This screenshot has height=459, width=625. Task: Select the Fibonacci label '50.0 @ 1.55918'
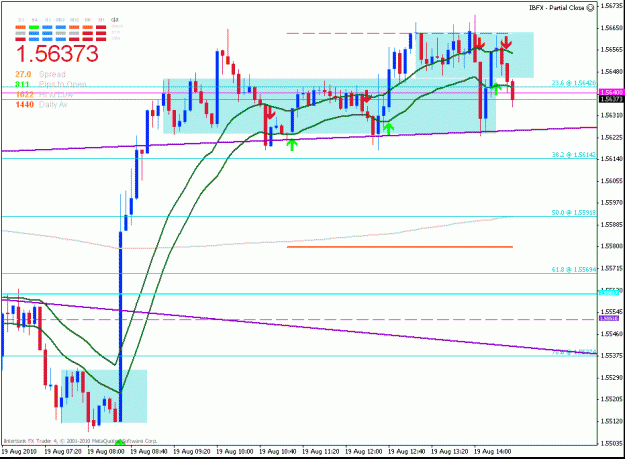point(574,213)
